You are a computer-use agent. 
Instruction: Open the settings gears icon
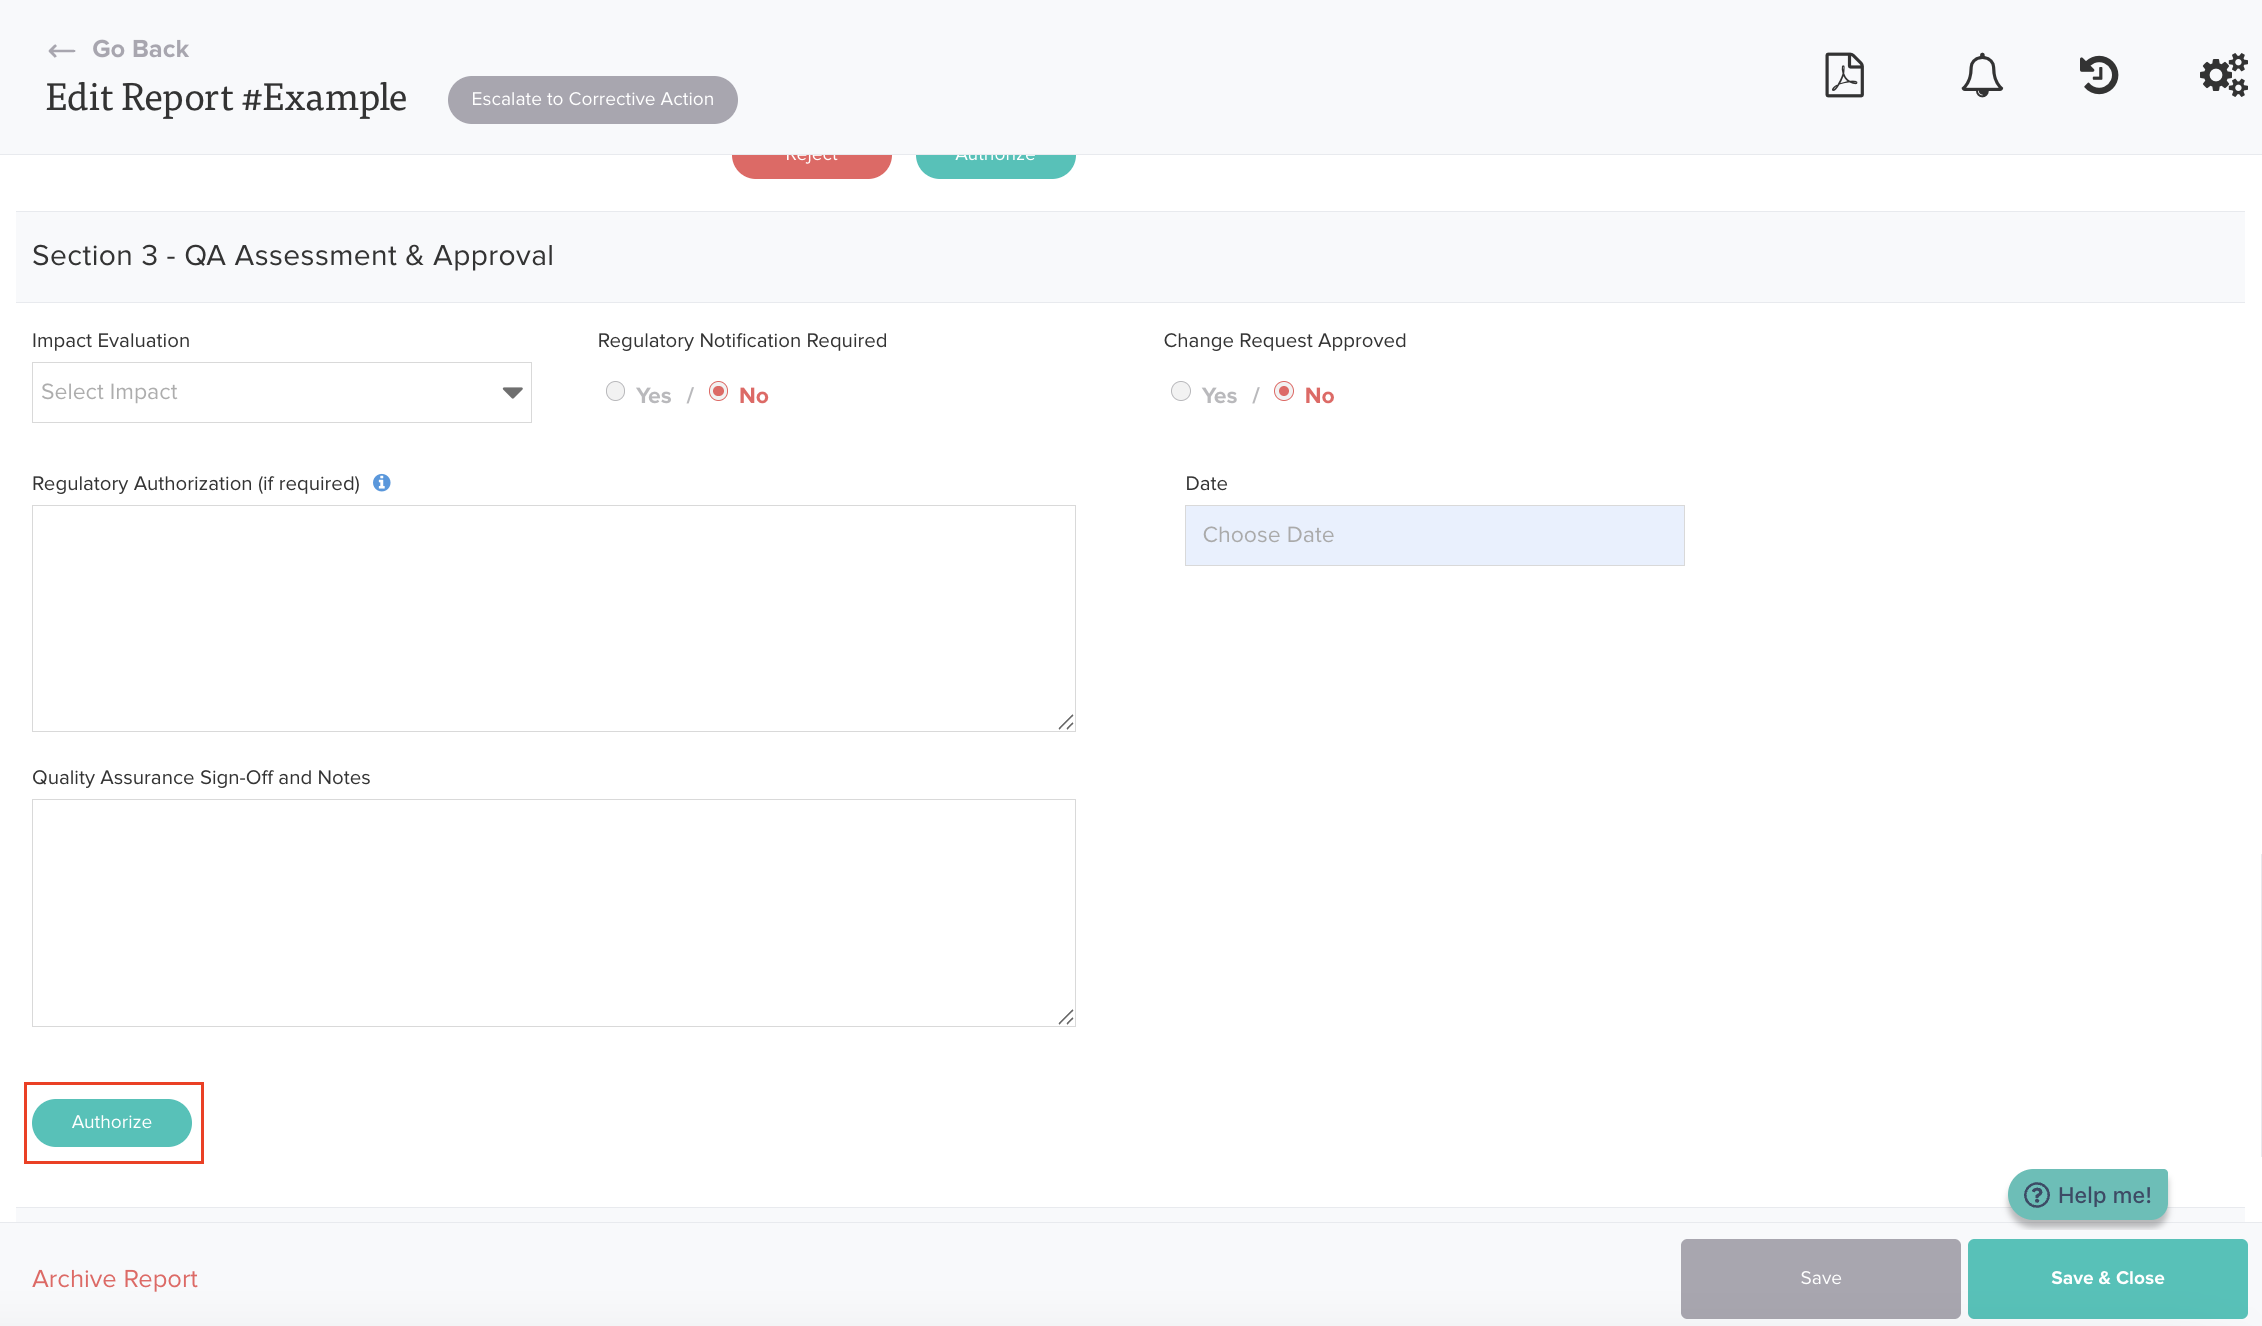2223,75
